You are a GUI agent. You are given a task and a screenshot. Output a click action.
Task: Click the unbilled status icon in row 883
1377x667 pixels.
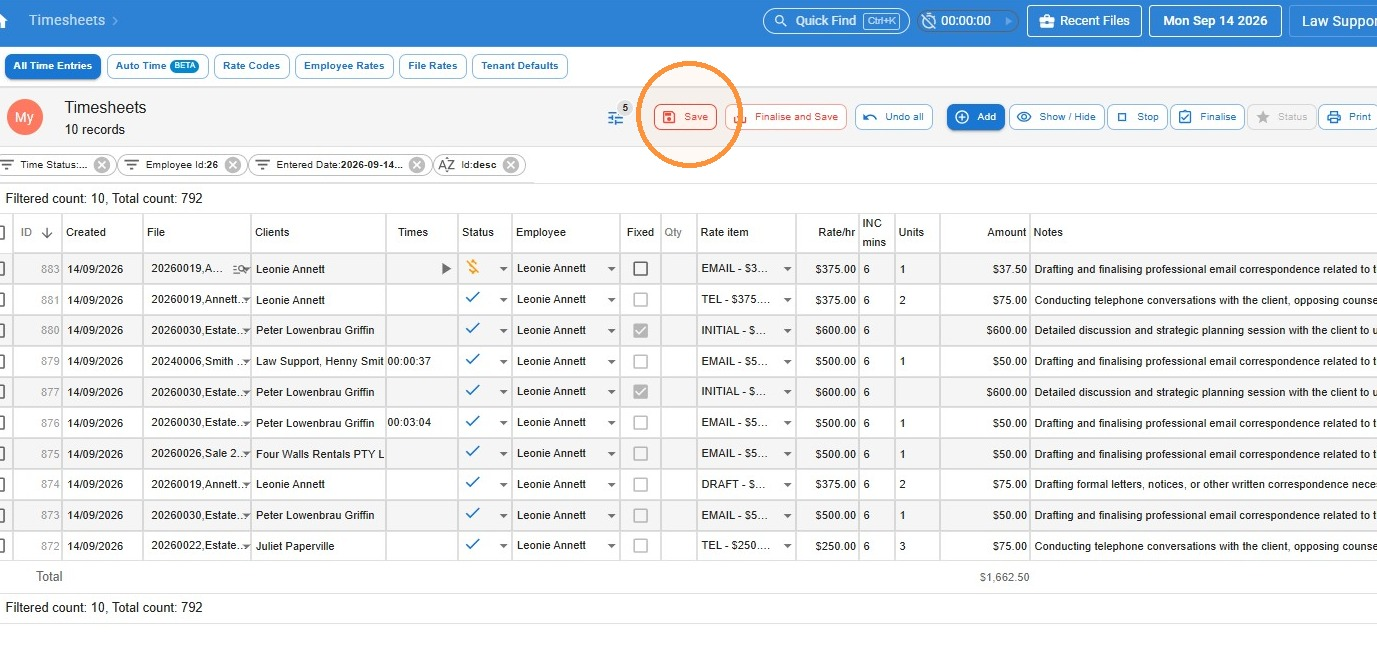[x=473, y=267]
